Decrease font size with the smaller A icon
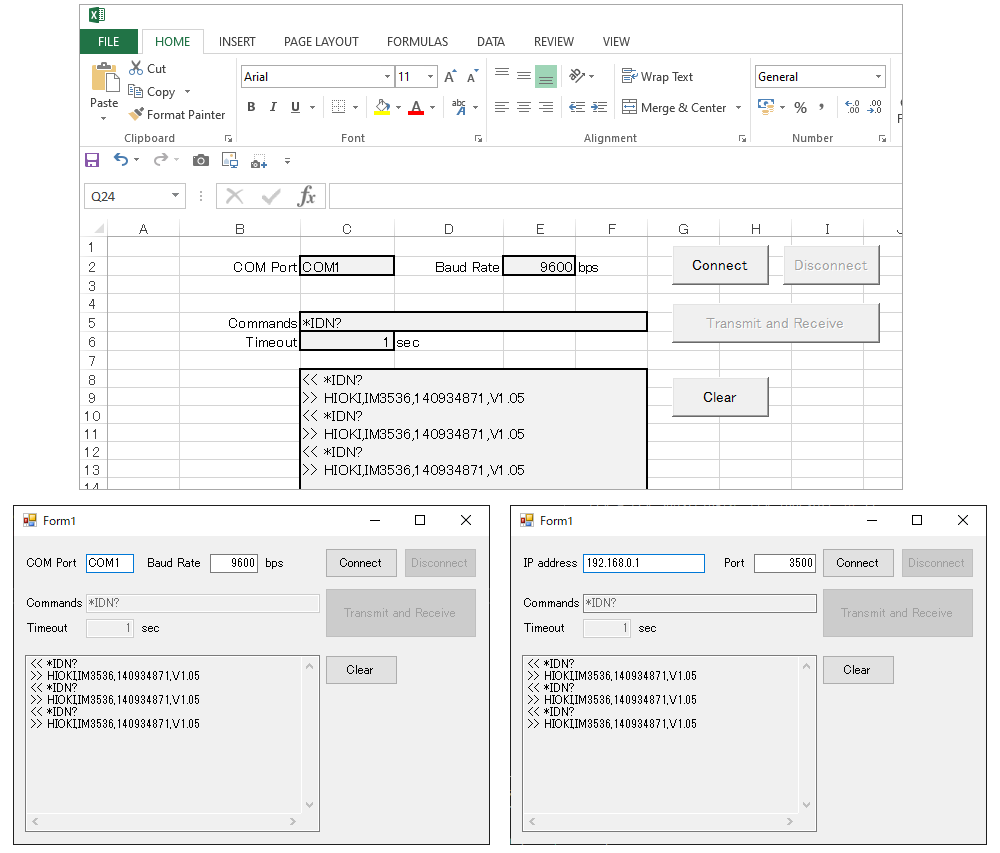Screen dimensions: 1000x853 pos(473,77)
